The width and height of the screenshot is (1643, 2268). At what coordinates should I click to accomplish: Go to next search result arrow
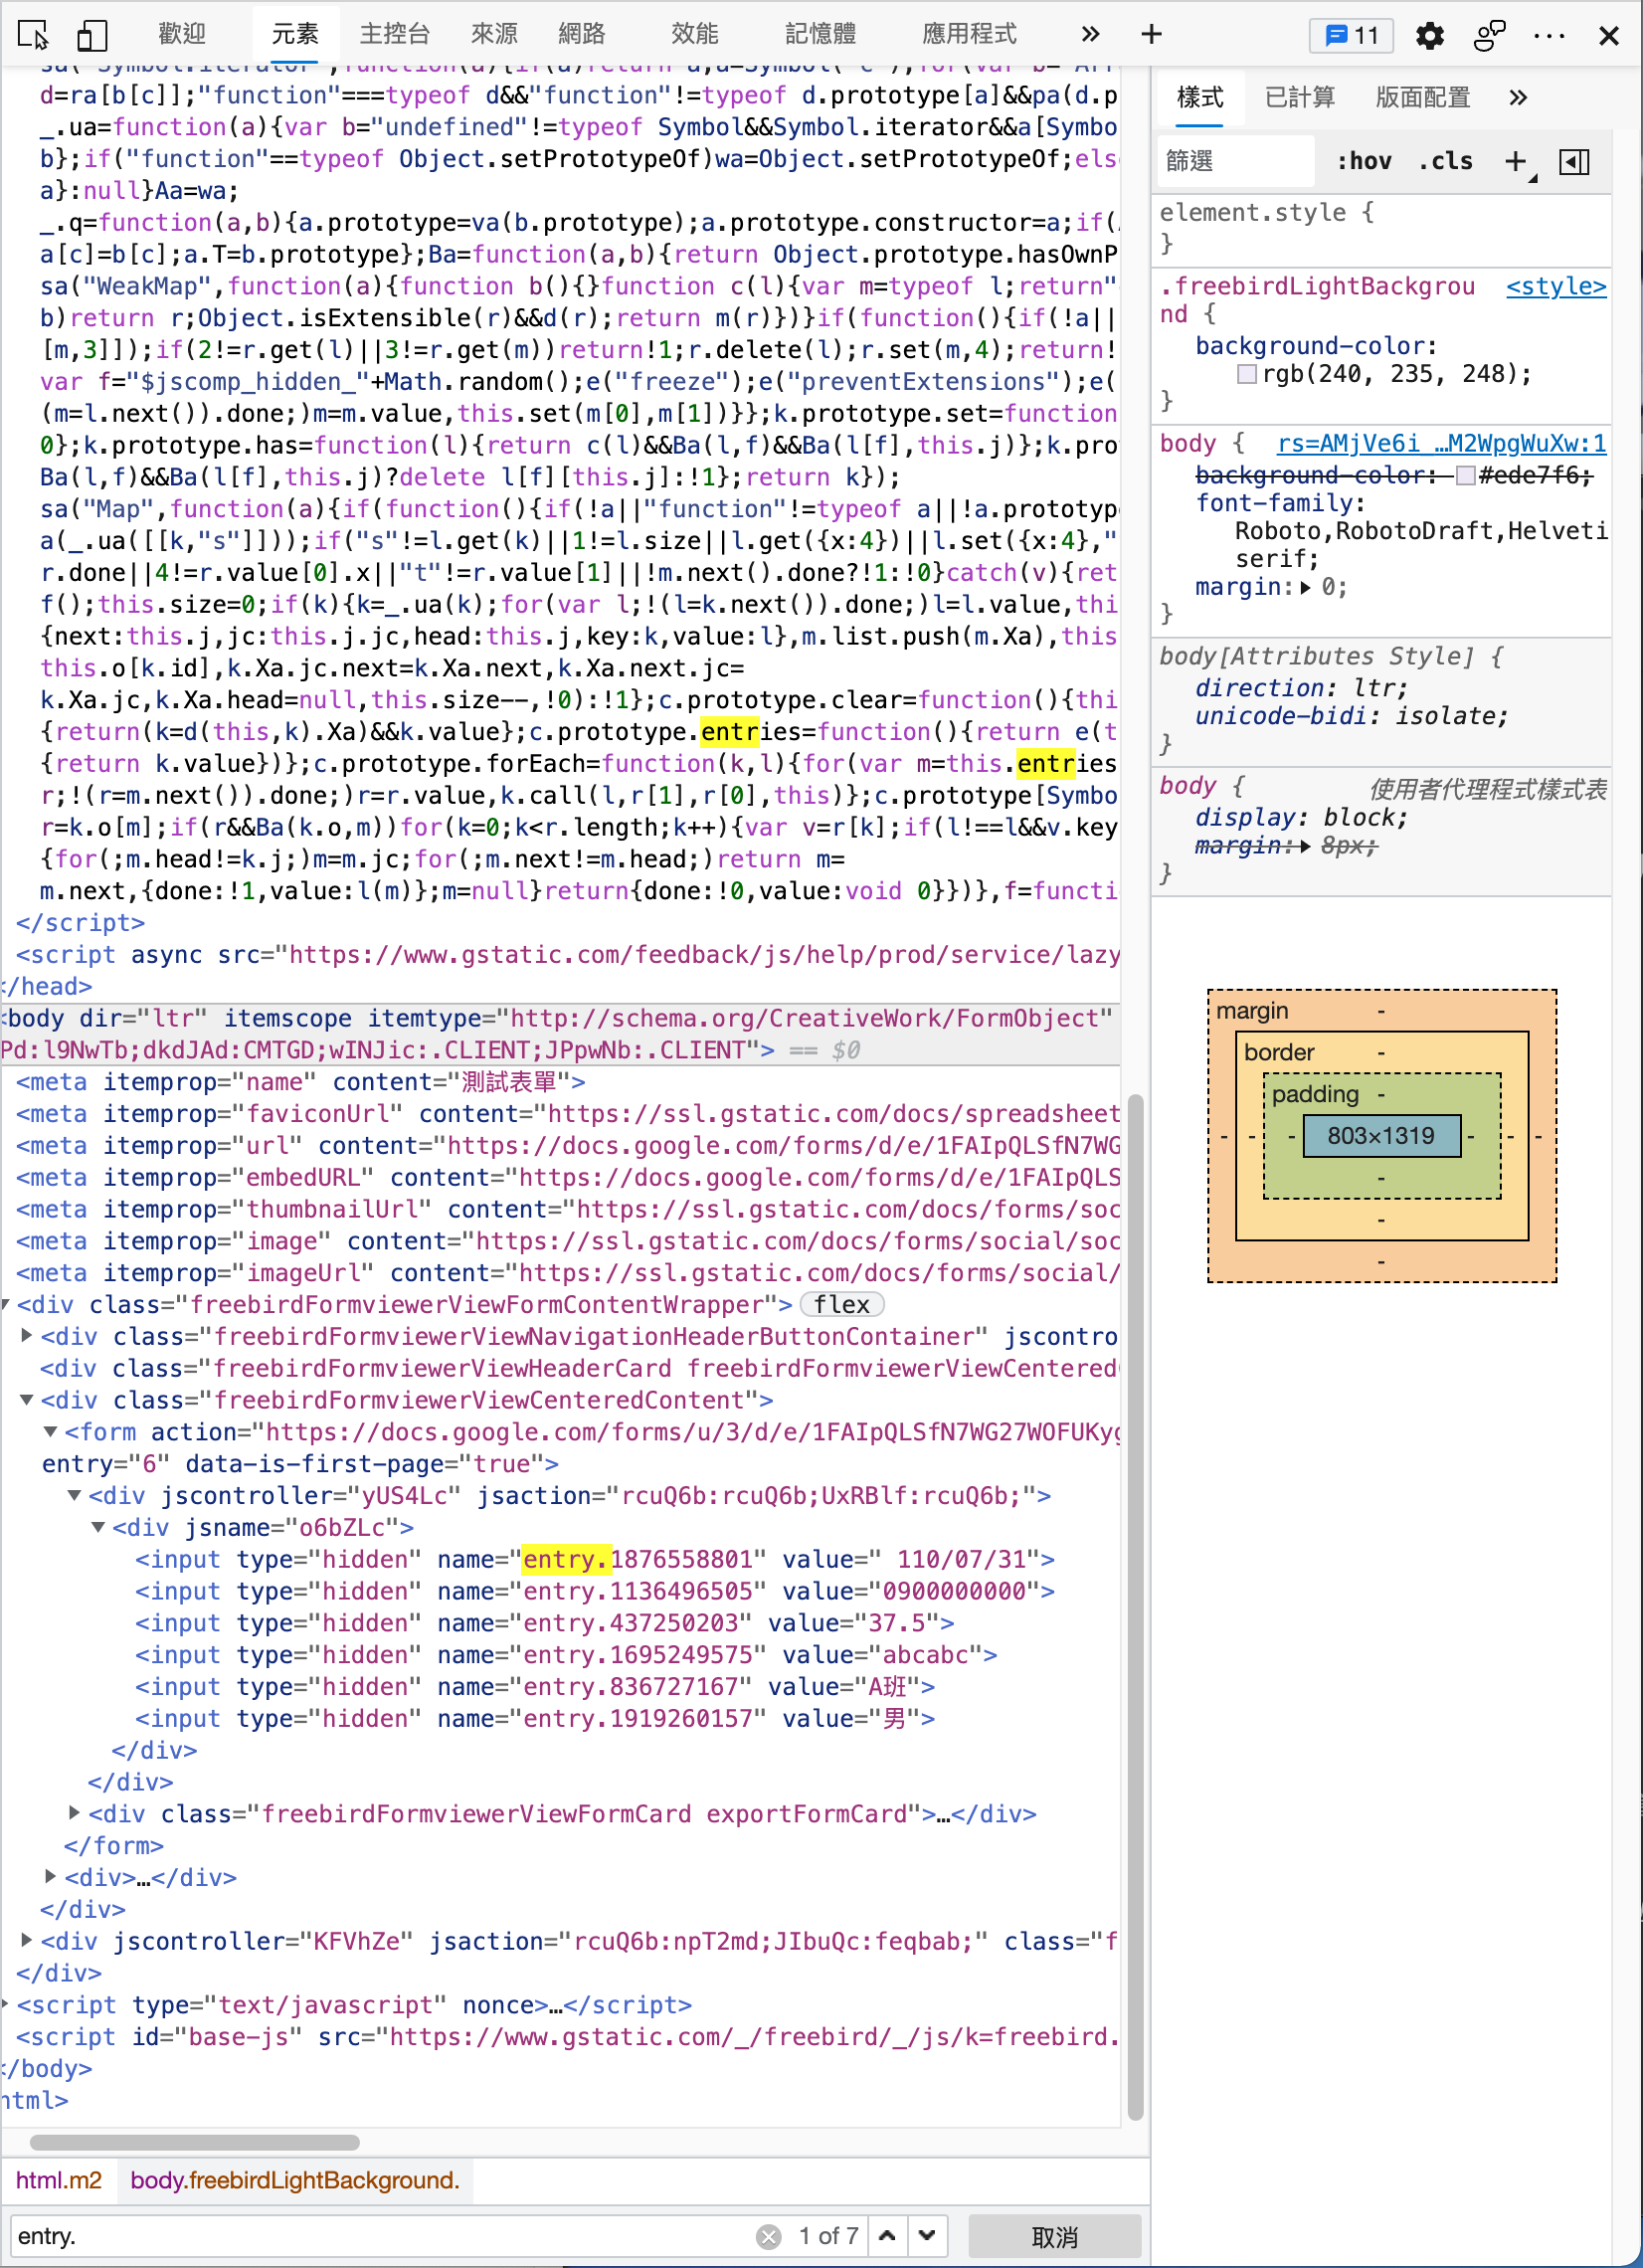[927, 2236]
